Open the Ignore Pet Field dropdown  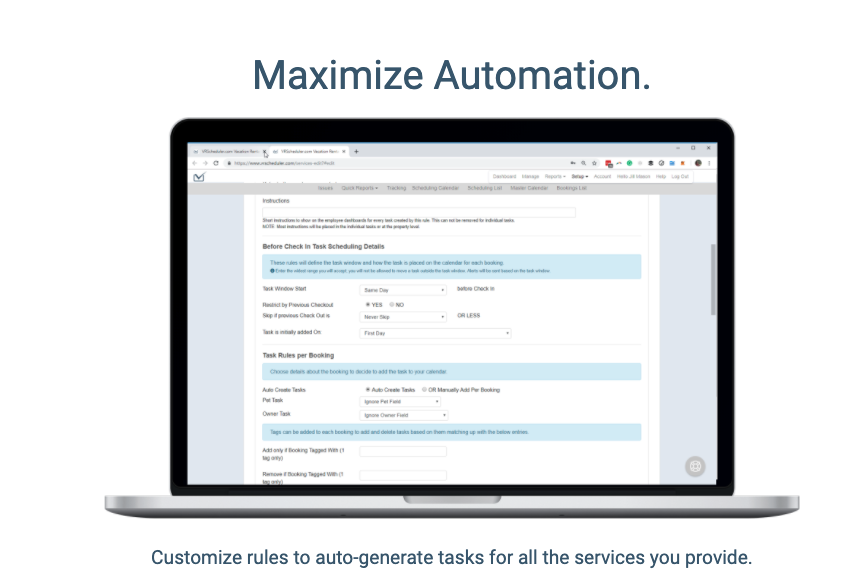tap(400, 401)
